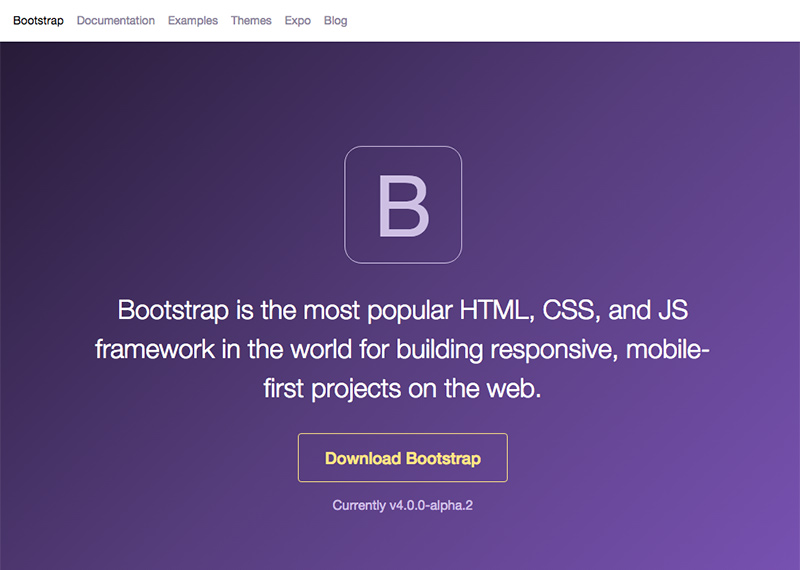Open the Blog nav link

335,20
